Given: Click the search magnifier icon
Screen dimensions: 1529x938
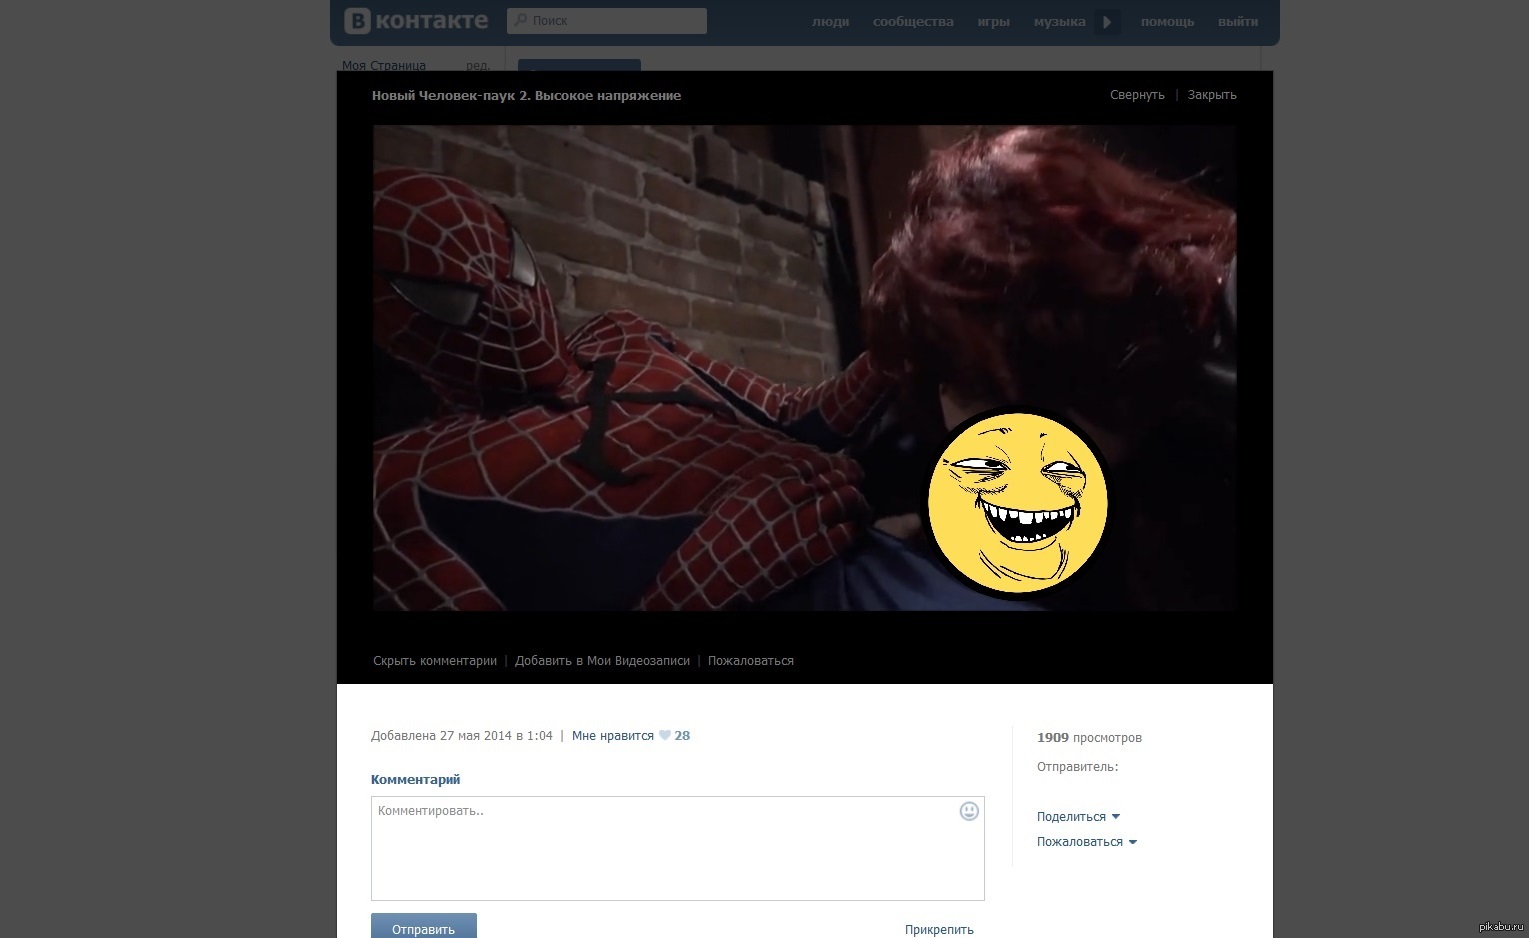Looking at the screenshot, I should click(520, 21).
